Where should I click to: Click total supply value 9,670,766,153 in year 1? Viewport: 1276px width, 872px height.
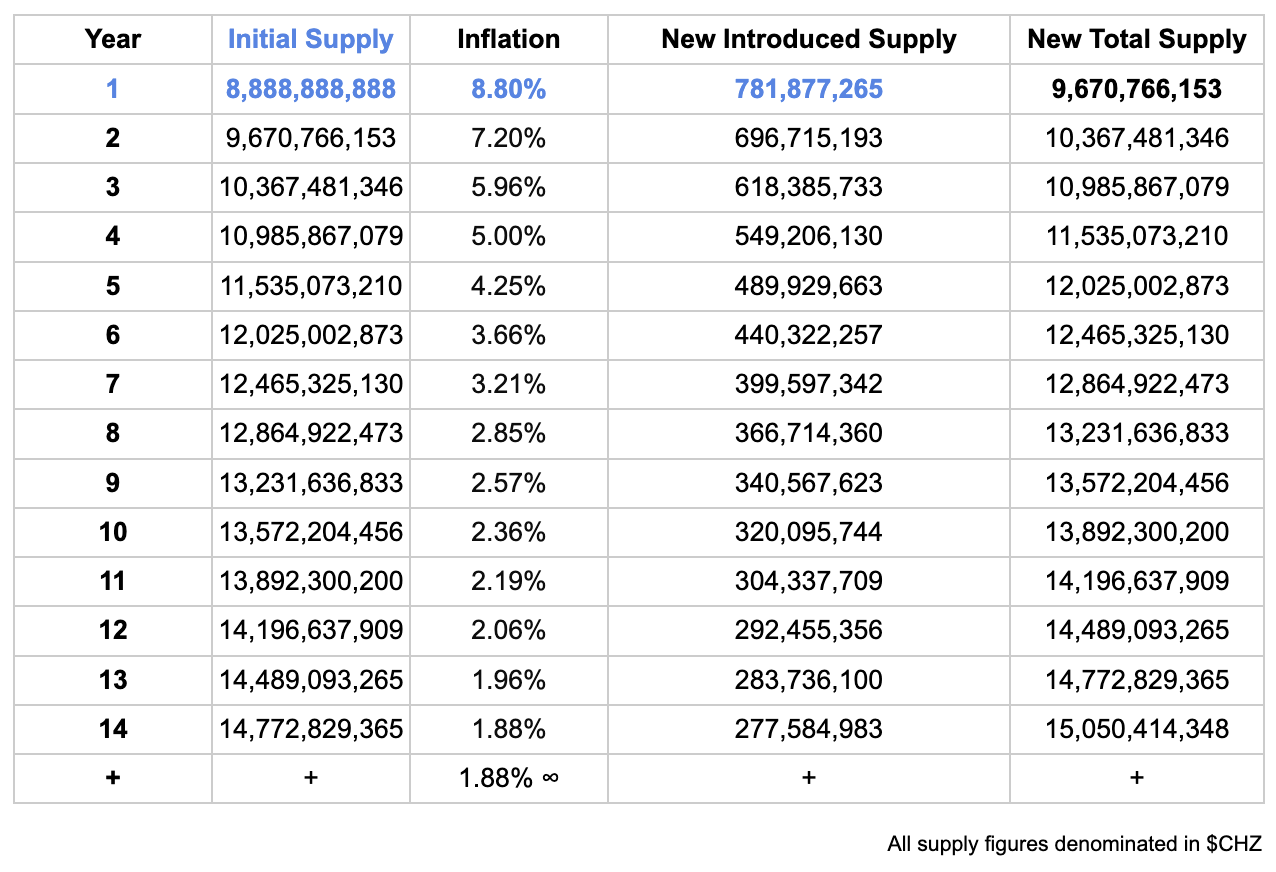1136,89
